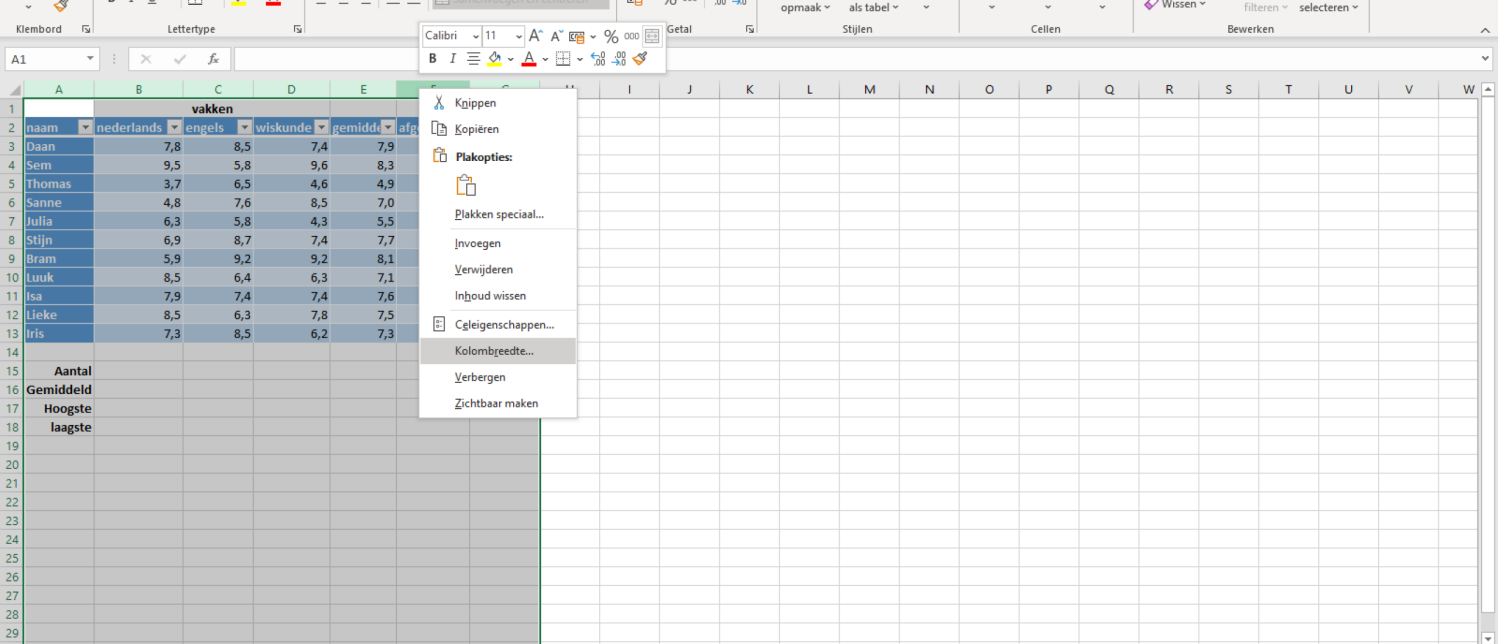Click the Decrease Decimal icon
This screenshot has height=644, width=1498.
(x=619, y=59)
